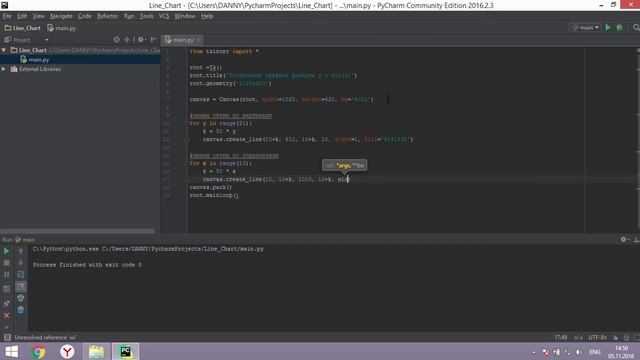Screen dimensions: 640x360
Task: Toggle read-only lock in status bar
Action: pos(616,338)
